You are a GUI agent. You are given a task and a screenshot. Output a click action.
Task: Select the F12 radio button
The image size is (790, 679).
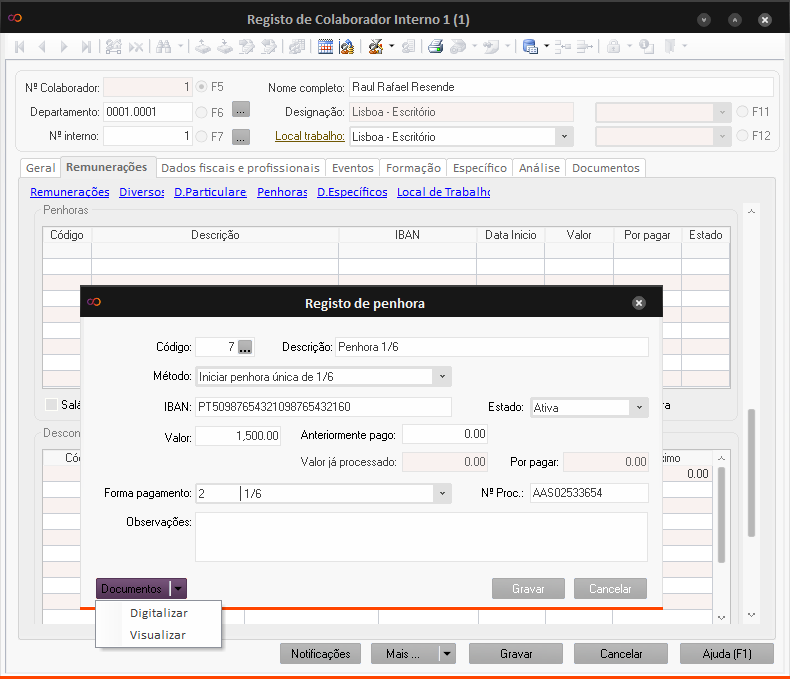pos(743,136)
